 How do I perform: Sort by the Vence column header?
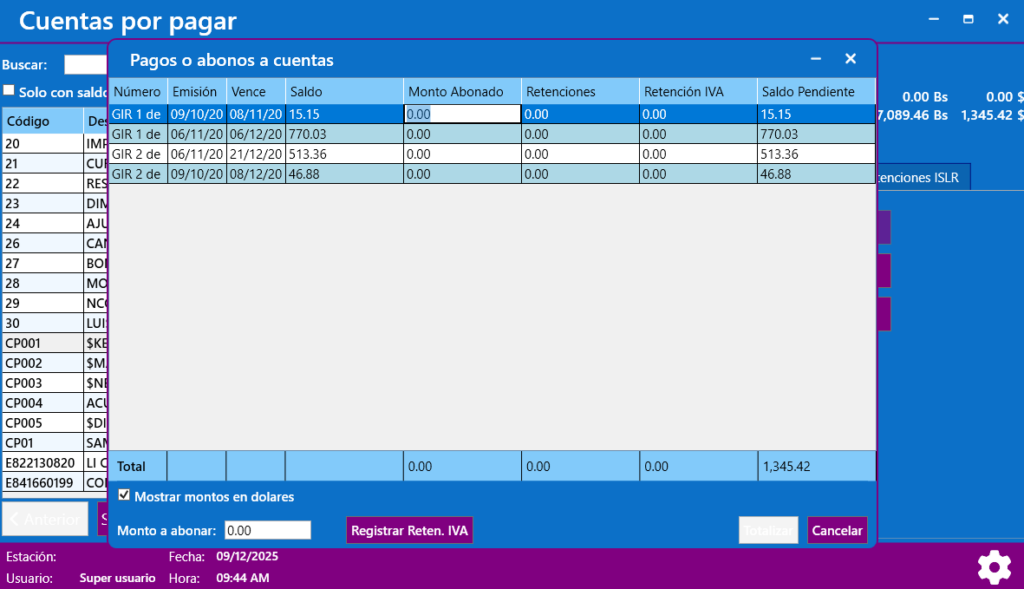click(255, 91)
